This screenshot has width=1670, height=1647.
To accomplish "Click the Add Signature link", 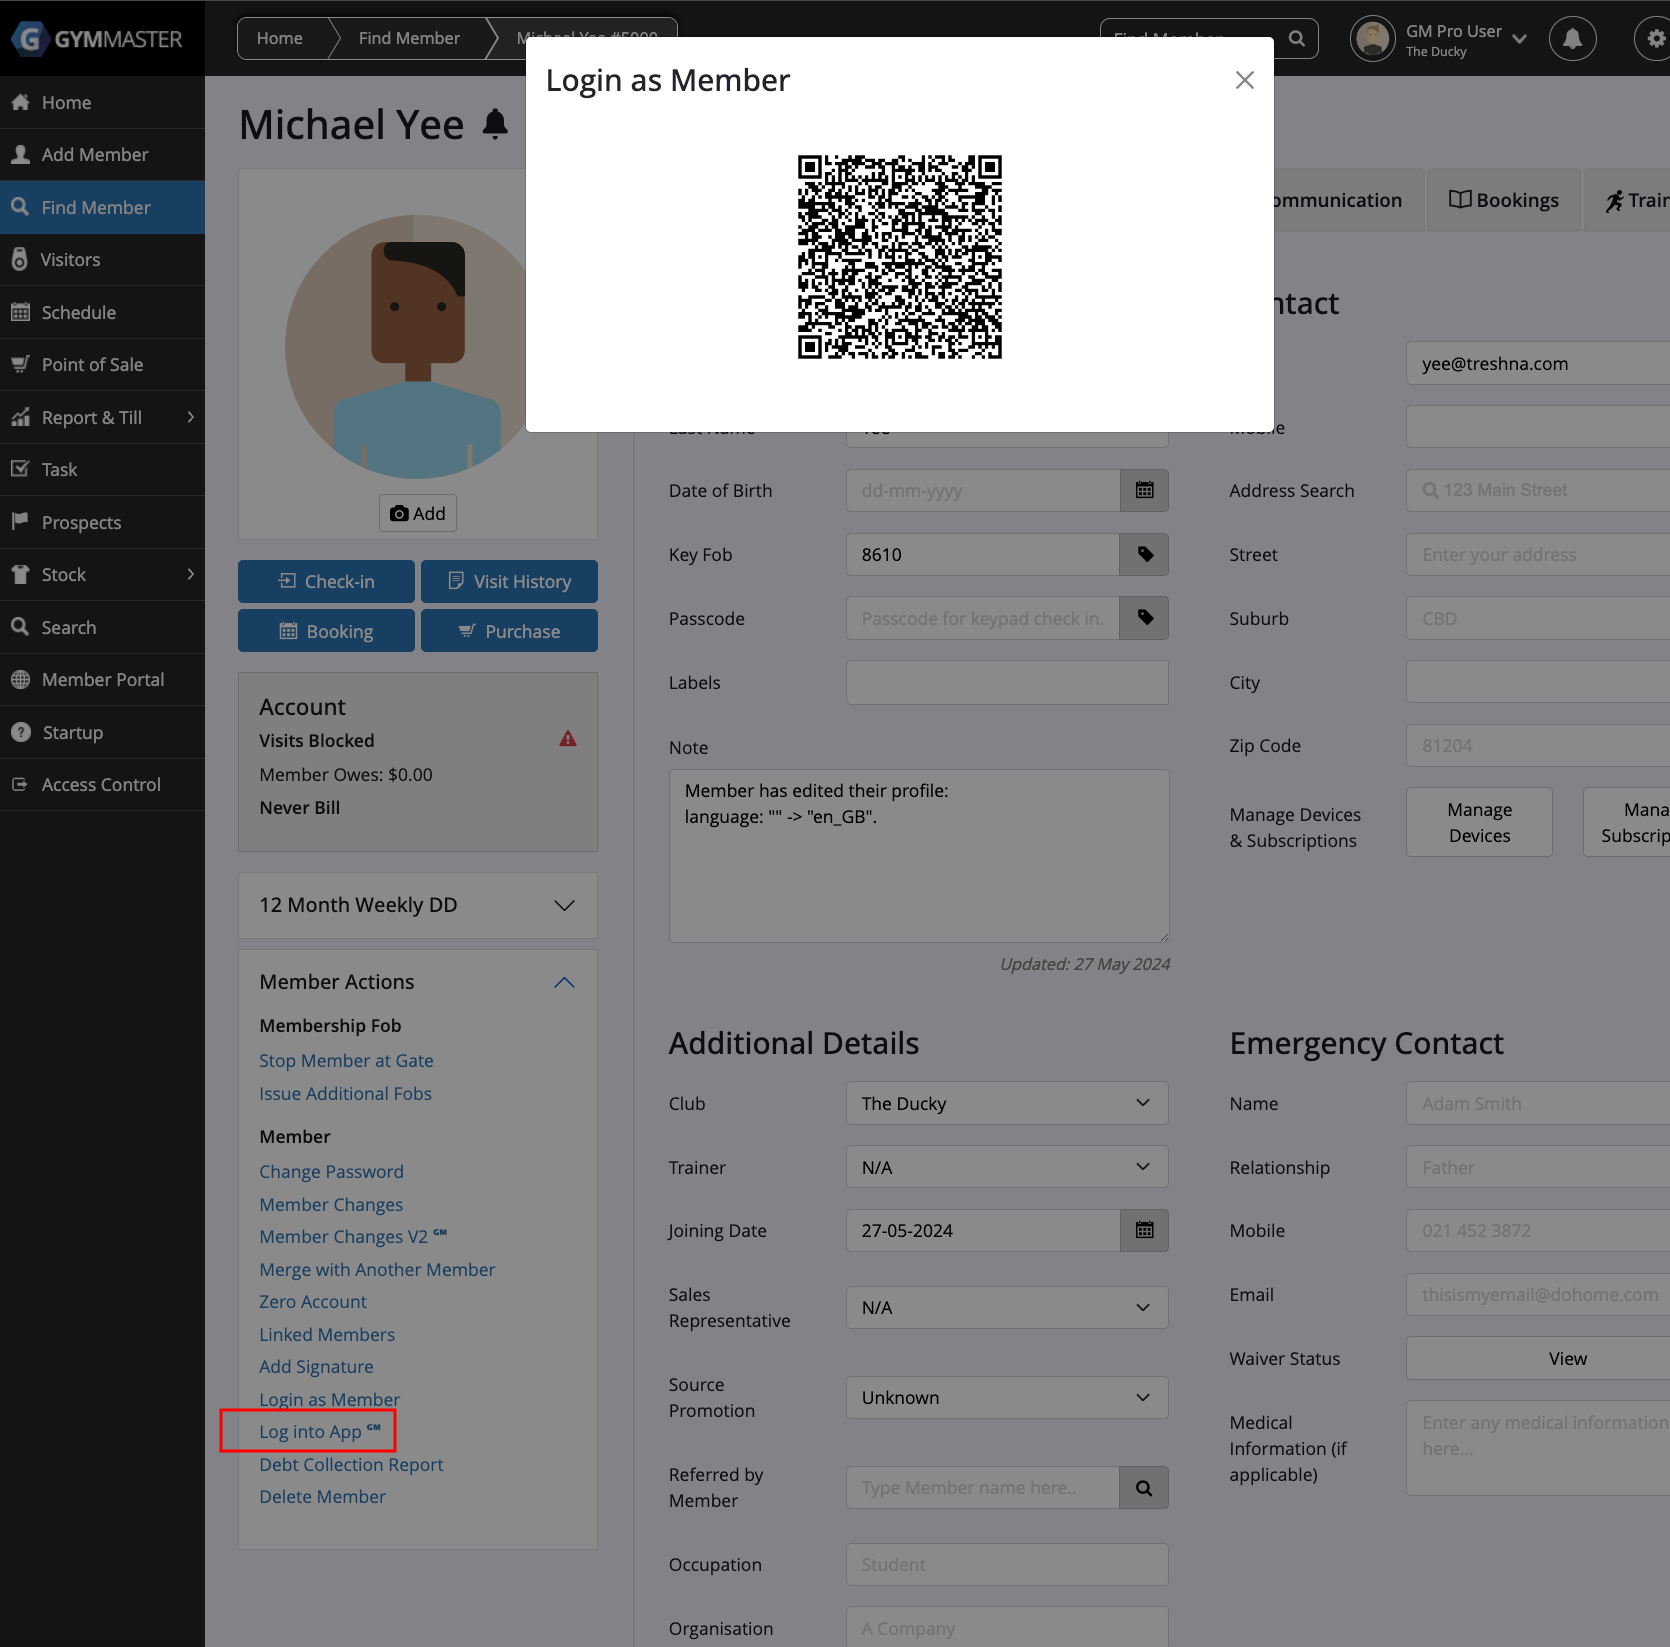I will point(316,1367).
